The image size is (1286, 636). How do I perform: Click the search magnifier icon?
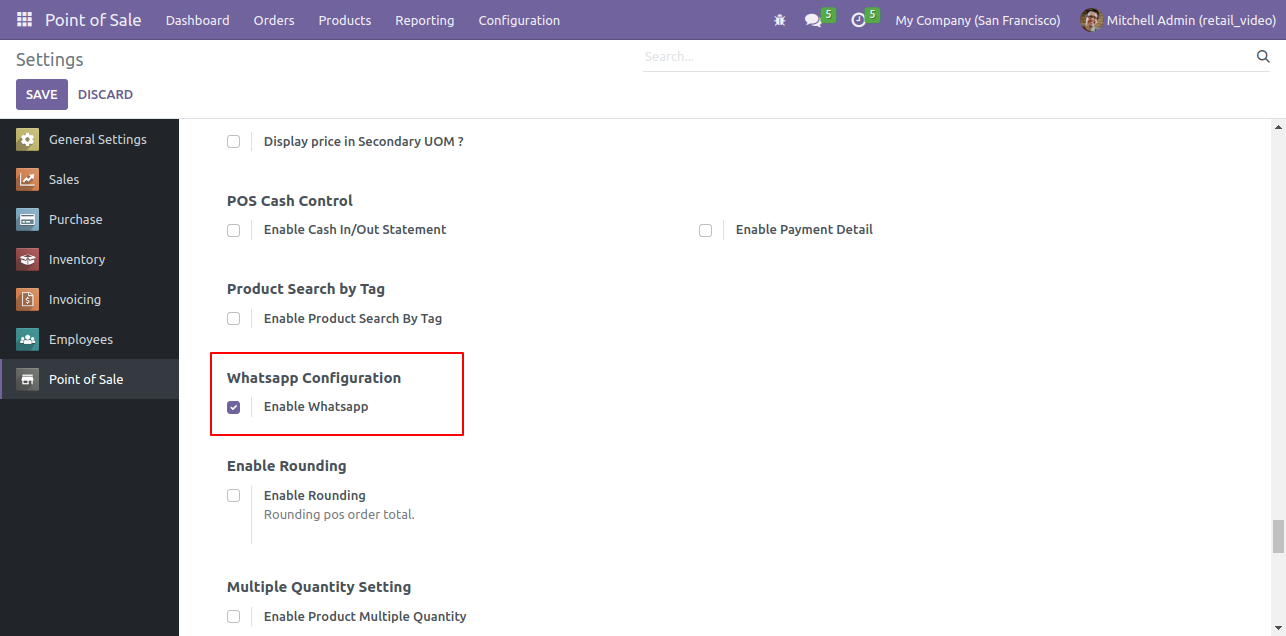[x=1263, y=57]
